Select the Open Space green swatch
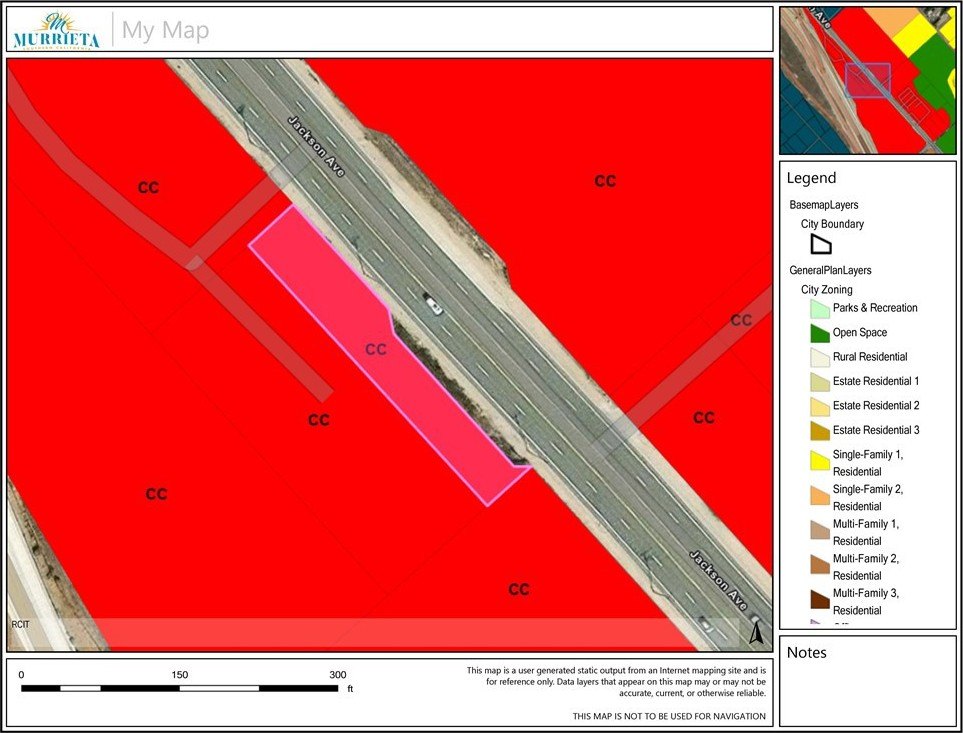Screen dimensions: 963x733 (820, 333)
